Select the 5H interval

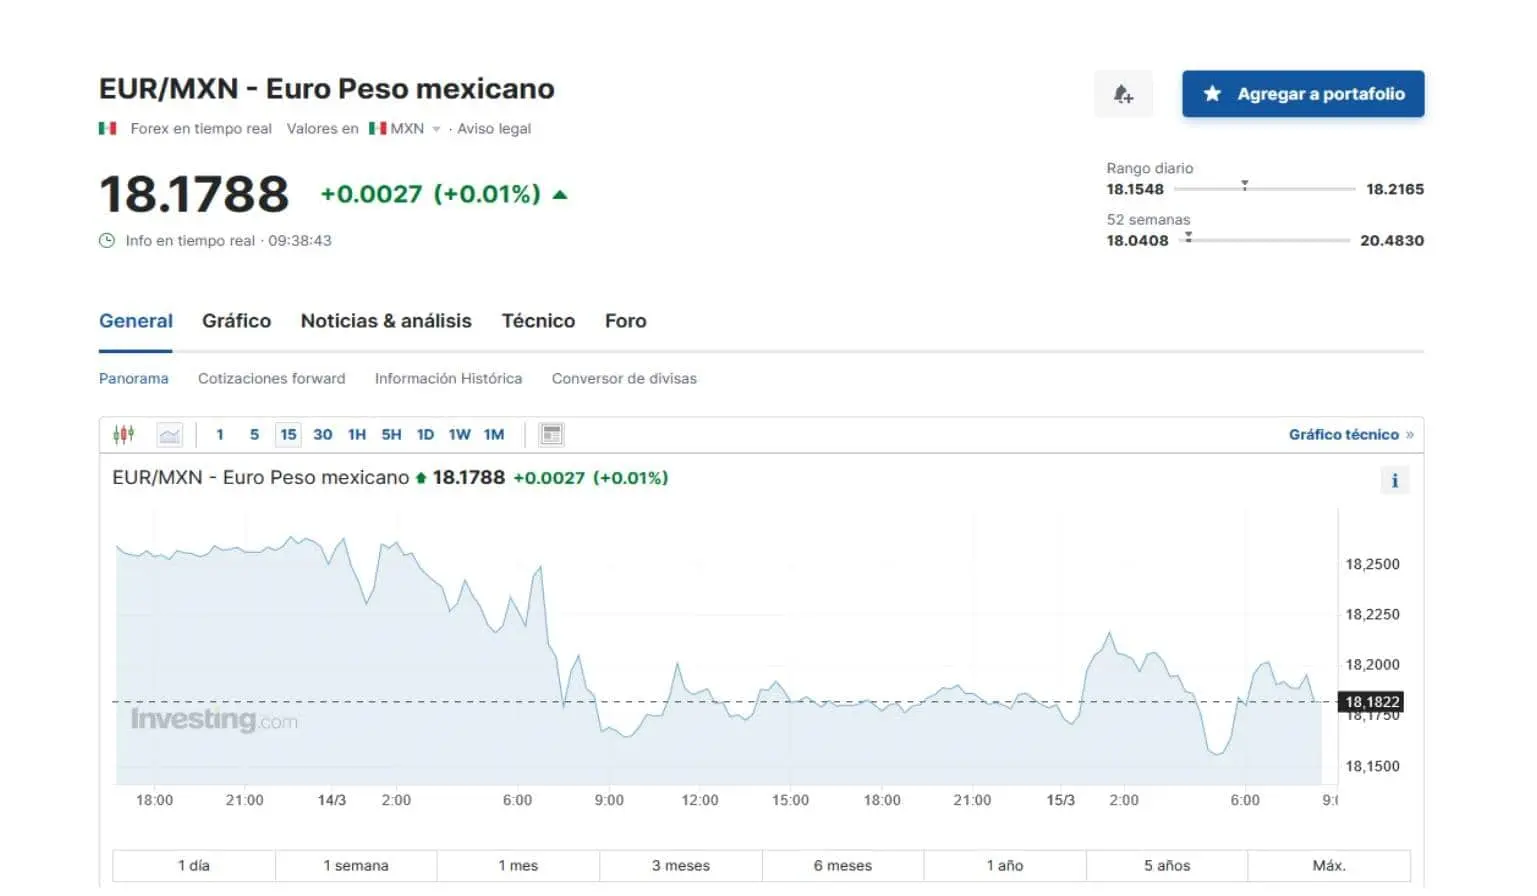[x=391, y=434]
